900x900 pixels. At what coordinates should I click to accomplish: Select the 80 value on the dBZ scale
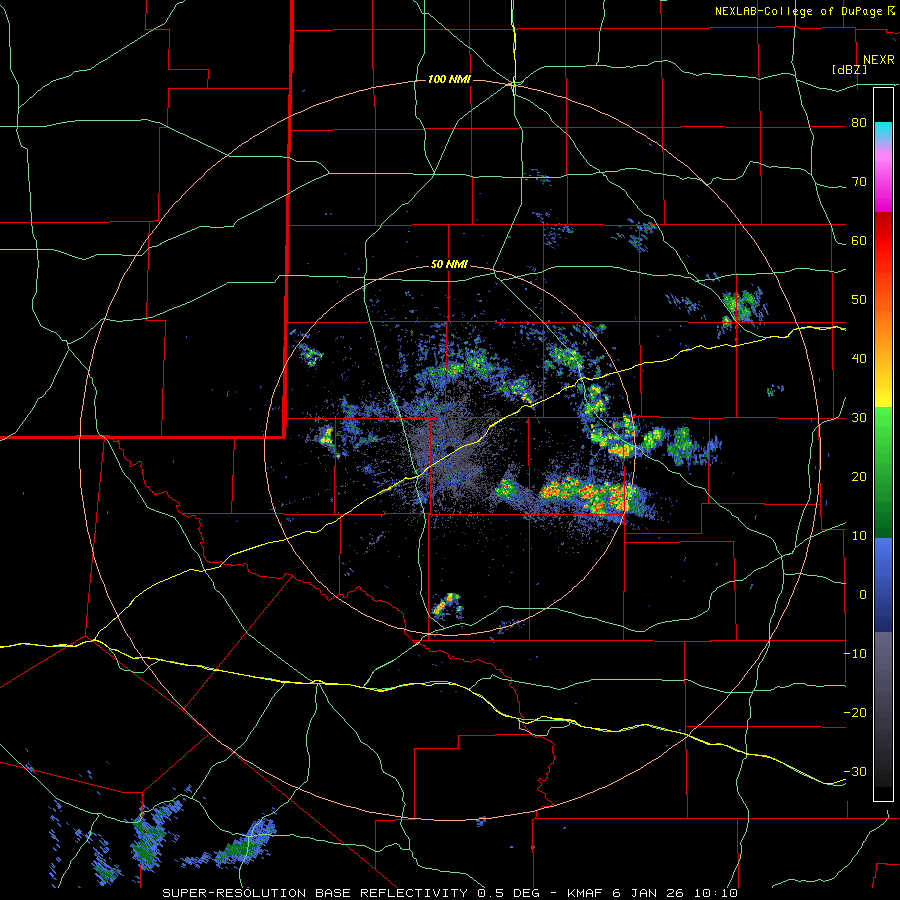click(859, 123)
